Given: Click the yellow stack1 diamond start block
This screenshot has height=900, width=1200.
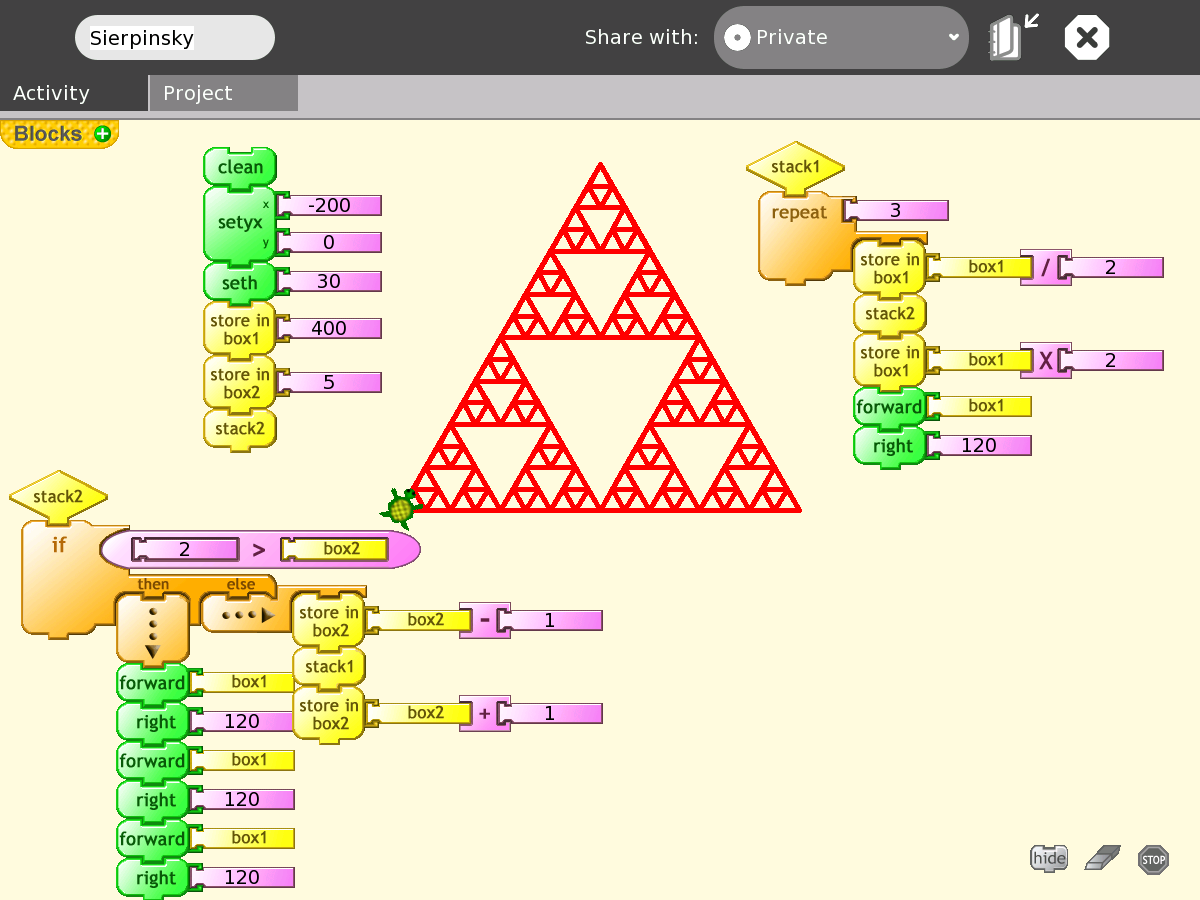Looking at the screenshot, I should (795, 167).
